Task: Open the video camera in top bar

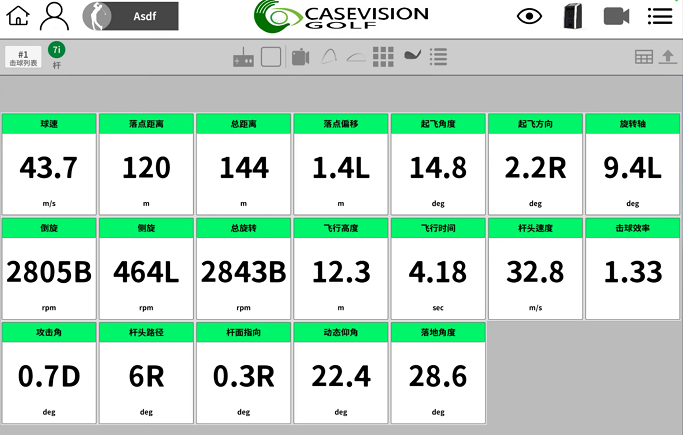Action: pos(616,16)
